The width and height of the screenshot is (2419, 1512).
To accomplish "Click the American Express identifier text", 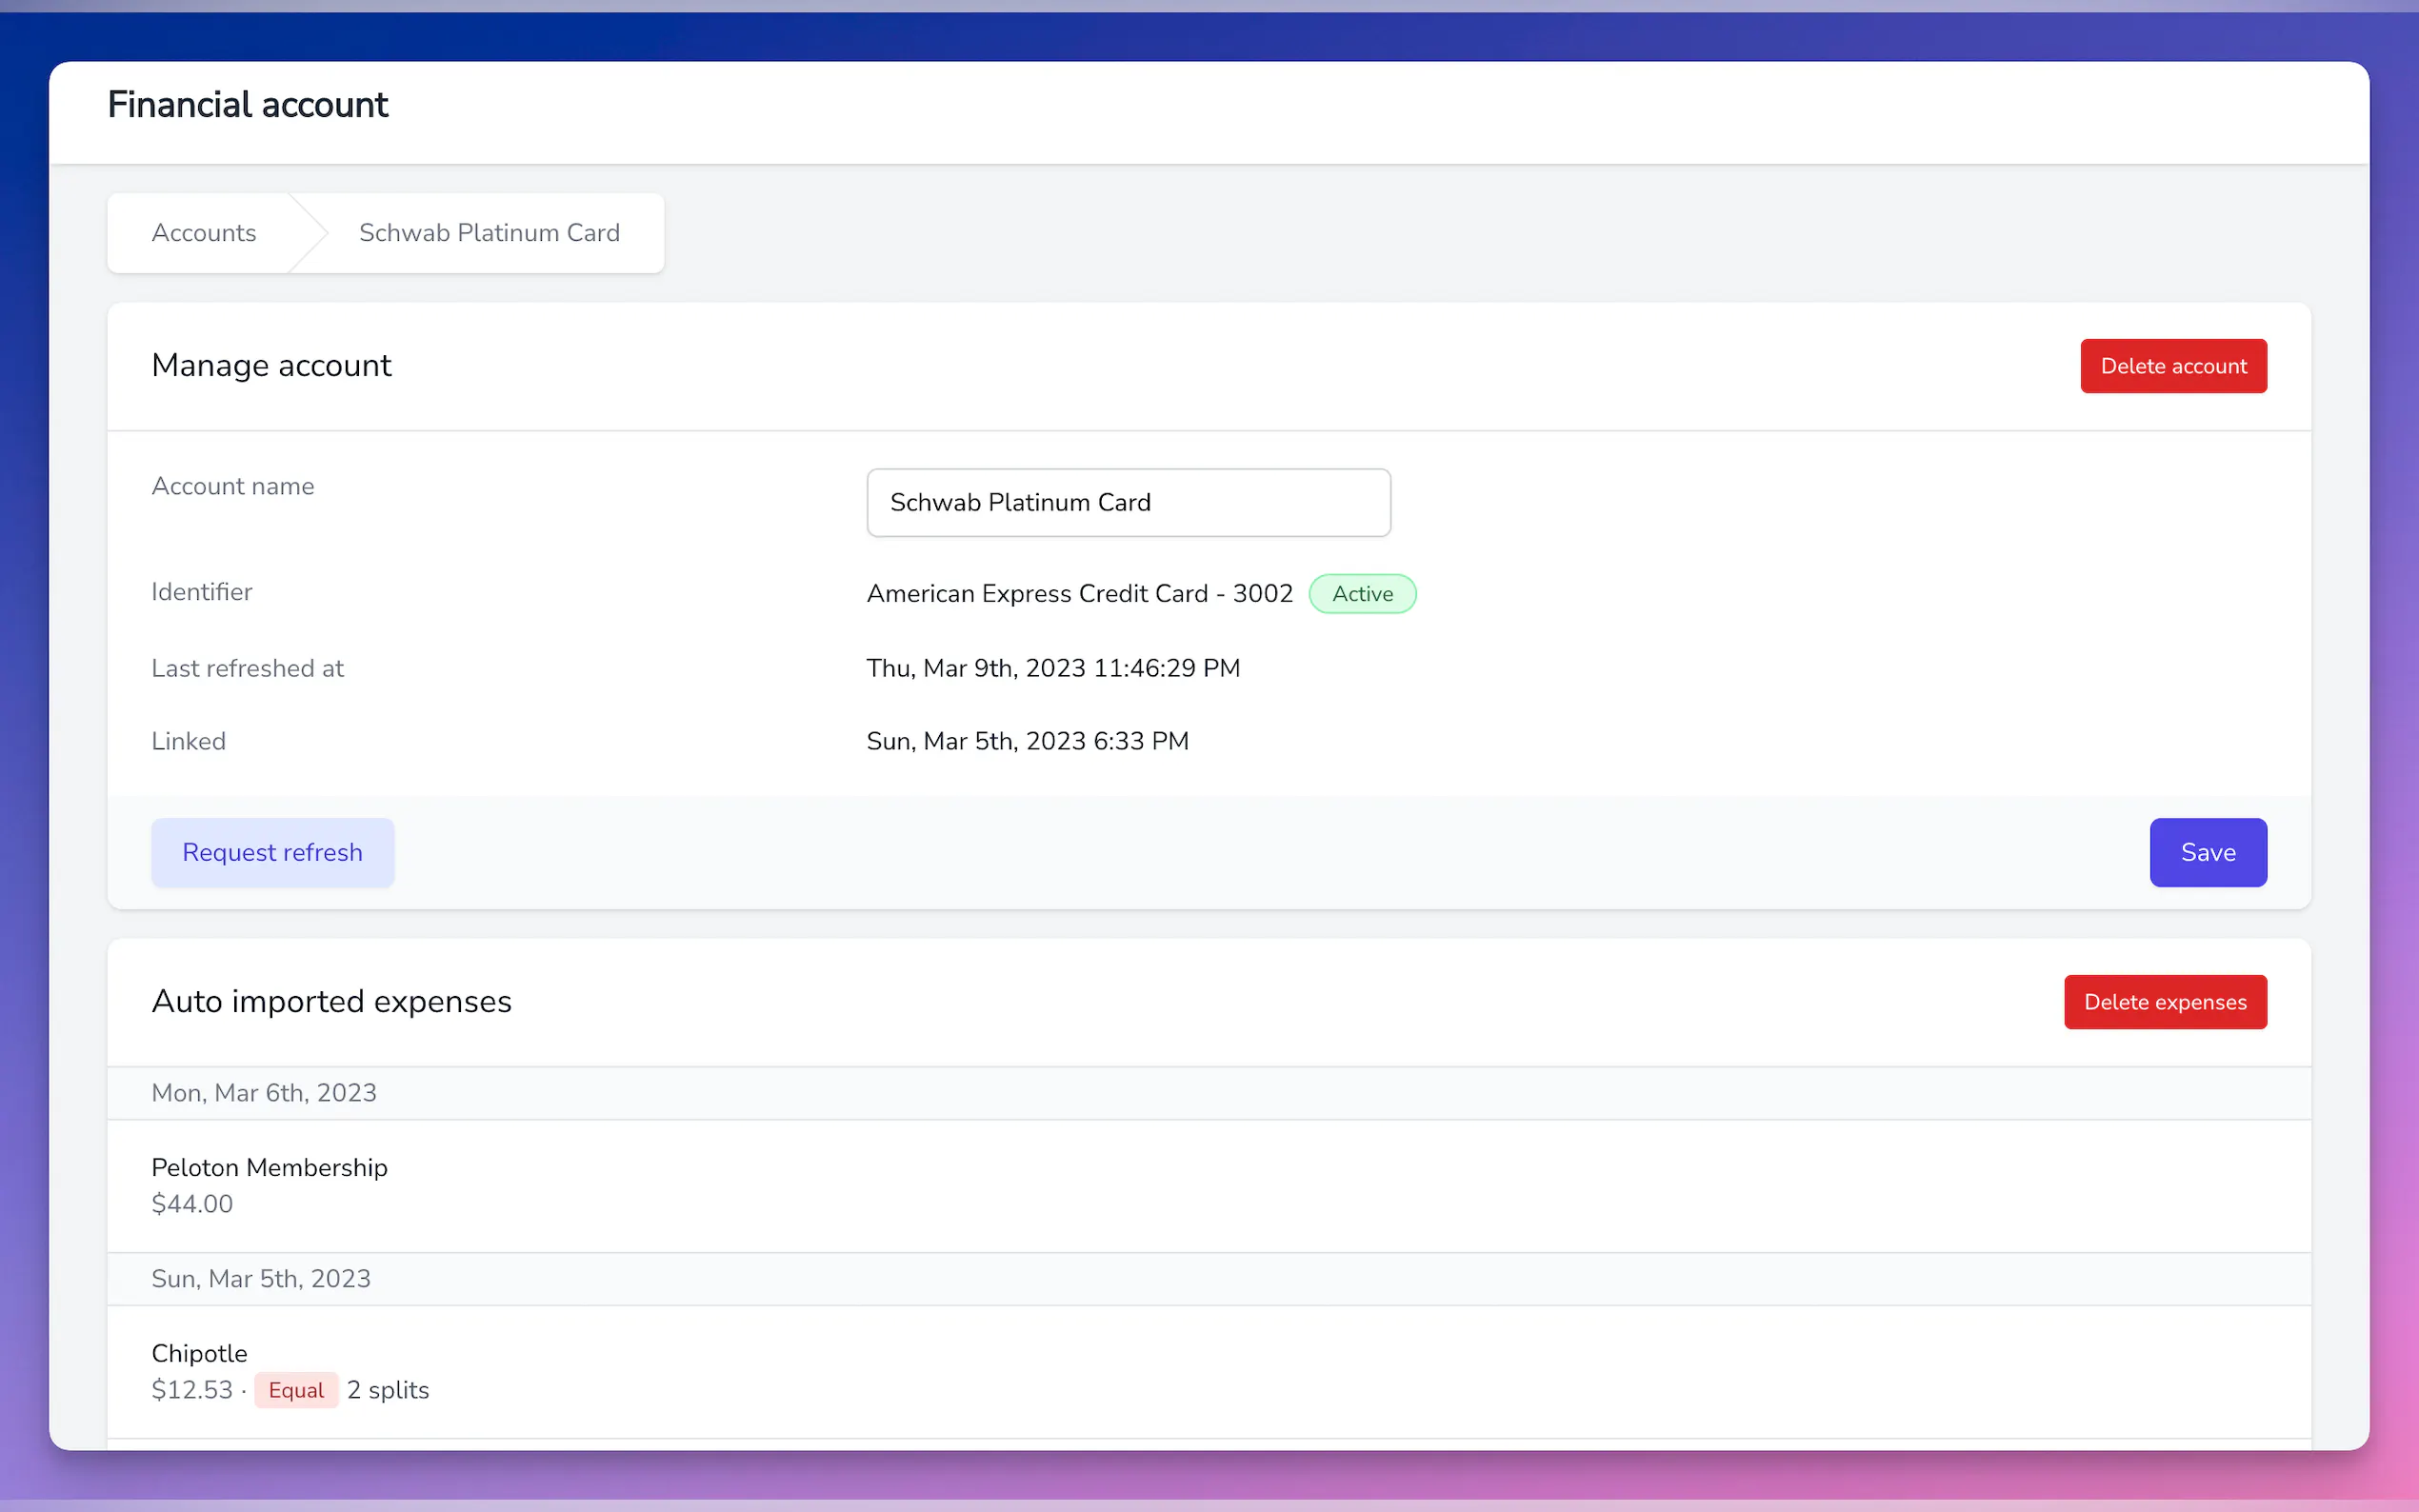I will 1079,594.
